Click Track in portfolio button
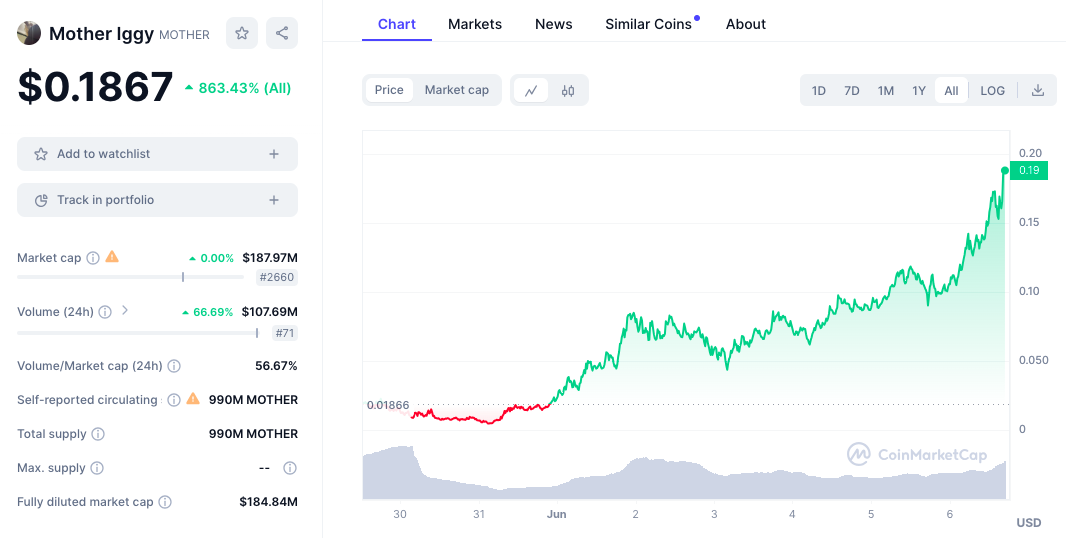Viewport: 1066px width, 538px height. [x=157, y=200]
